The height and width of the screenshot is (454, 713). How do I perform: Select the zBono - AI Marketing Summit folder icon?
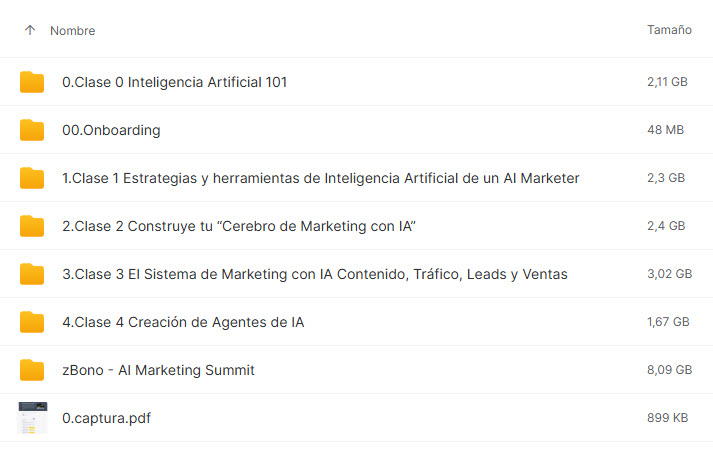click(32, 370)
